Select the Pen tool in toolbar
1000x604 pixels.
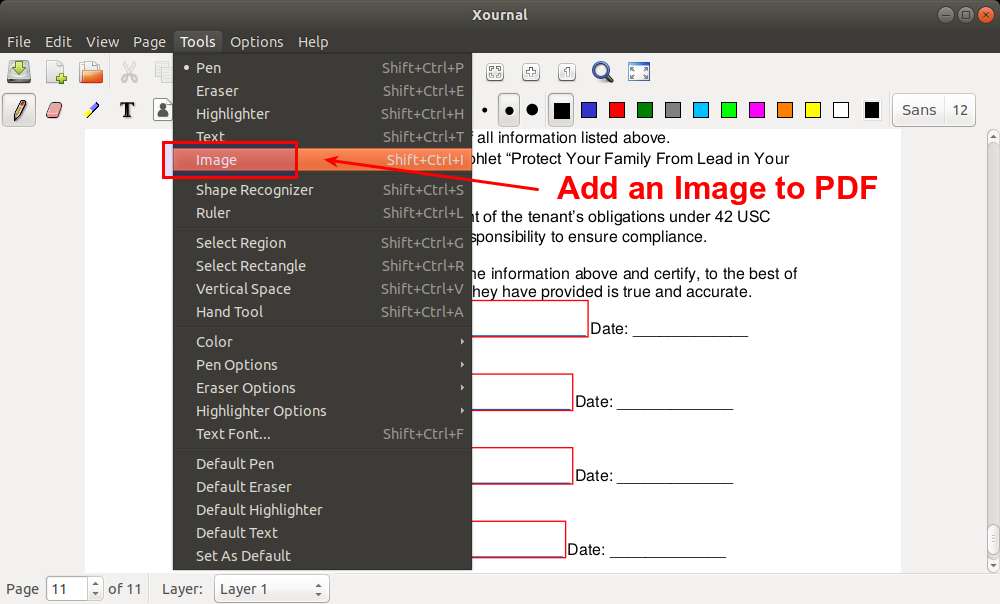coord(19,110)
